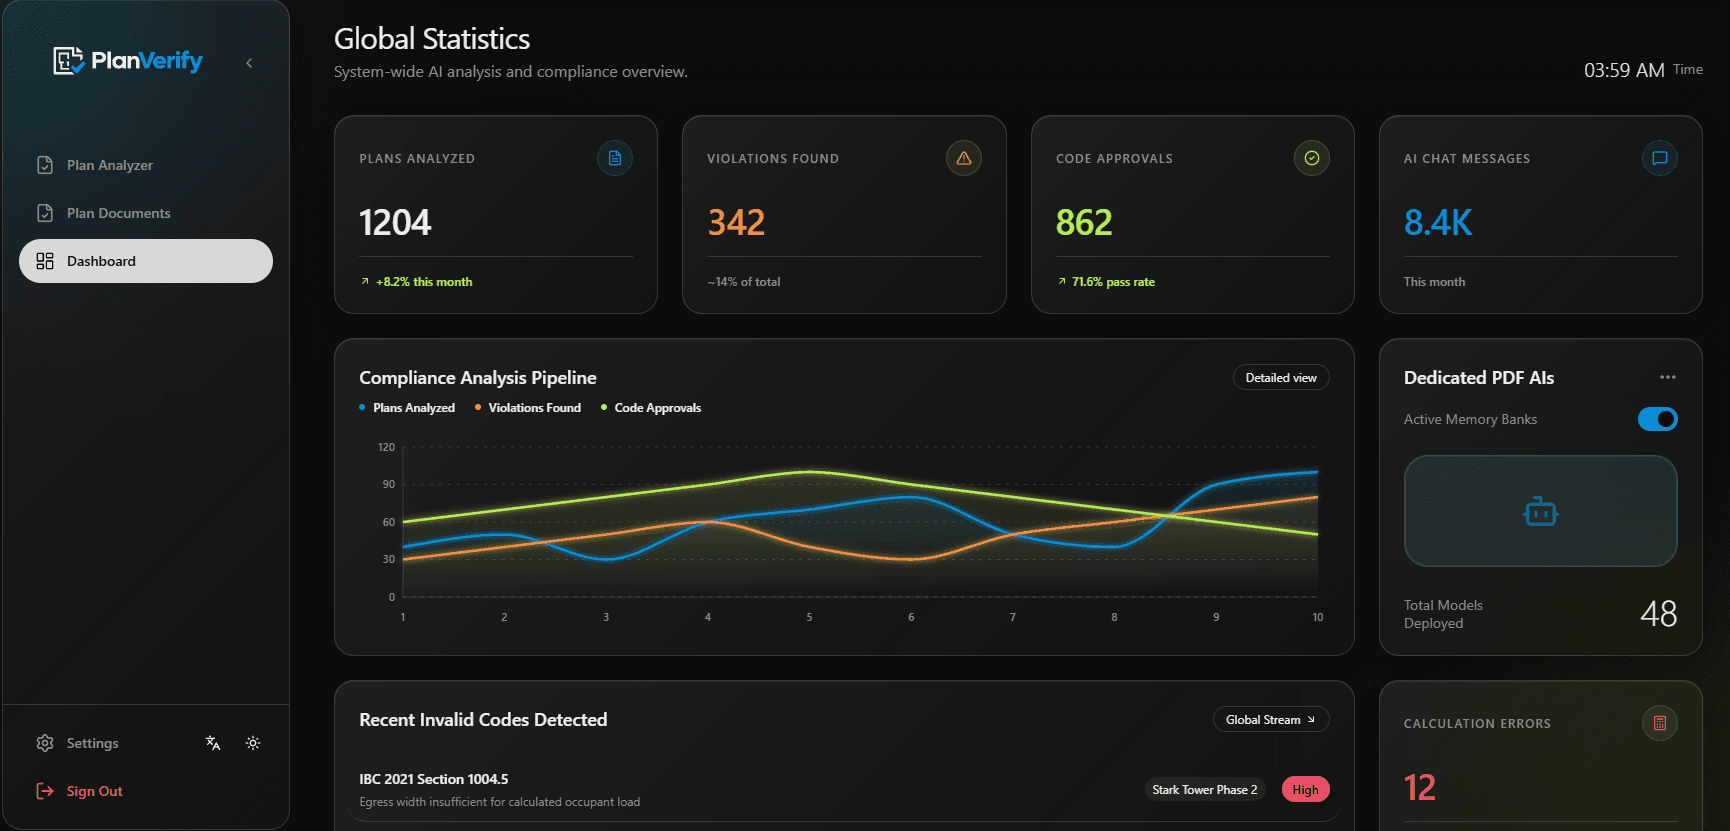Toggle light theme with the sun icon

click(253, 743)
